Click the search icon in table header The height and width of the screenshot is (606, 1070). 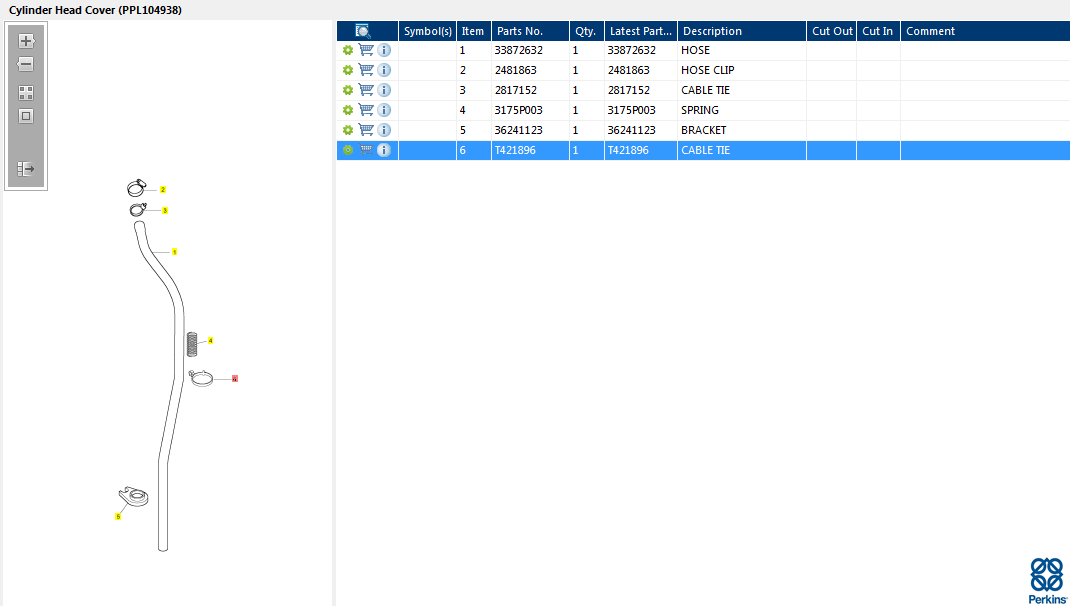(363, 31)
